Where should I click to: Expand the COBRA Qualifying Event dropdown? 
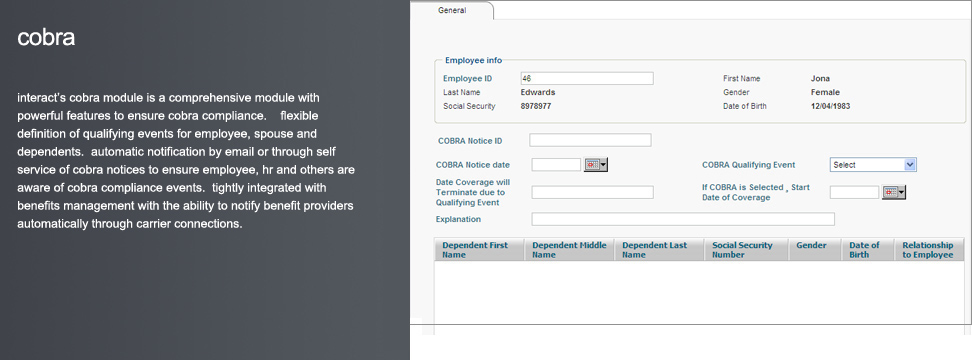873,165
